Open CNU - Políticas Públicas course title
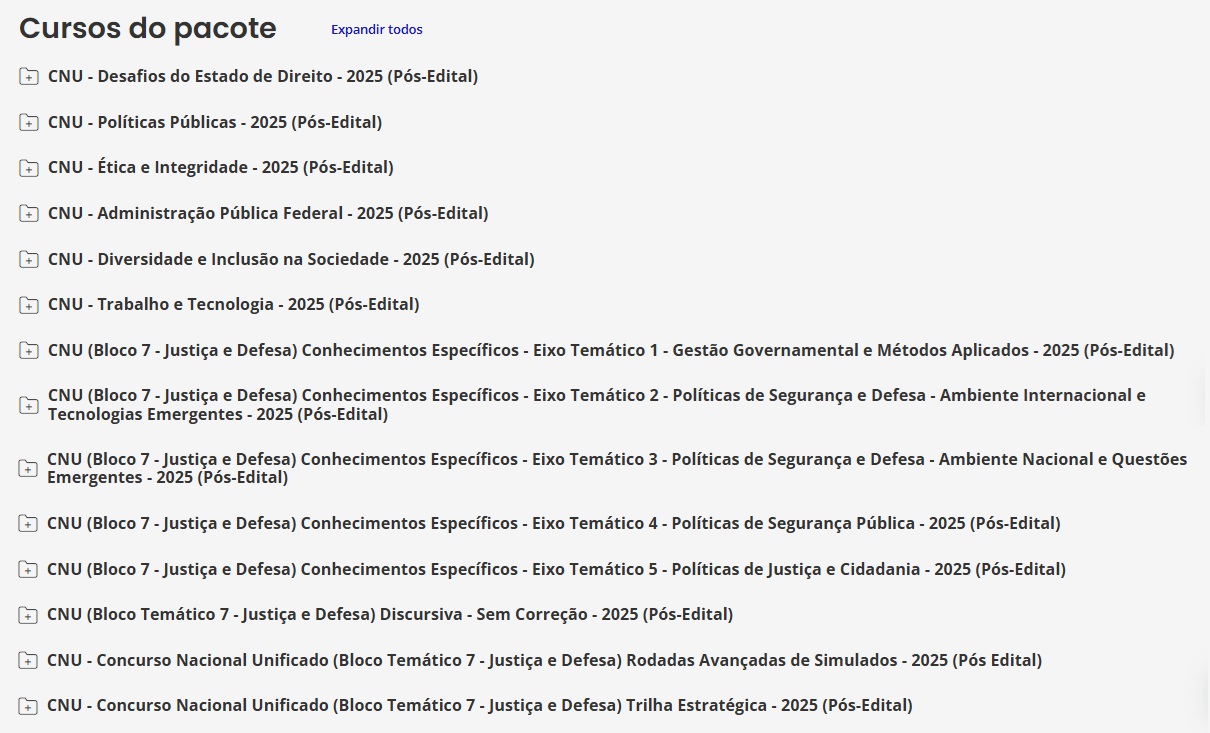The image size is (1210, 733). click(x=215, y=123)
